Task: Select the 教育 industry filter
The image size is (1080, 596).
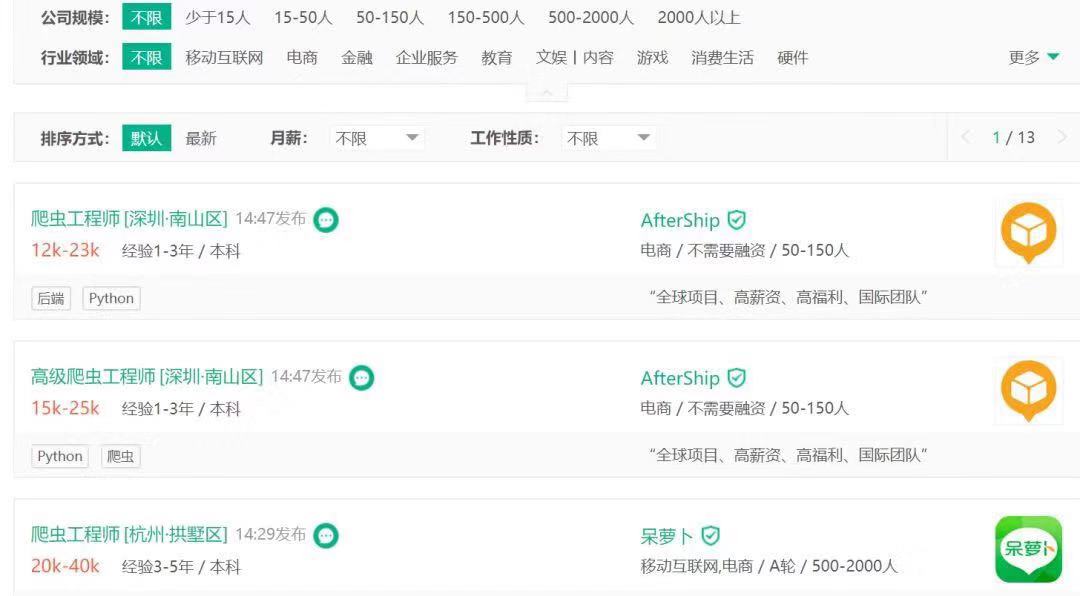Action: click(497, 57)
